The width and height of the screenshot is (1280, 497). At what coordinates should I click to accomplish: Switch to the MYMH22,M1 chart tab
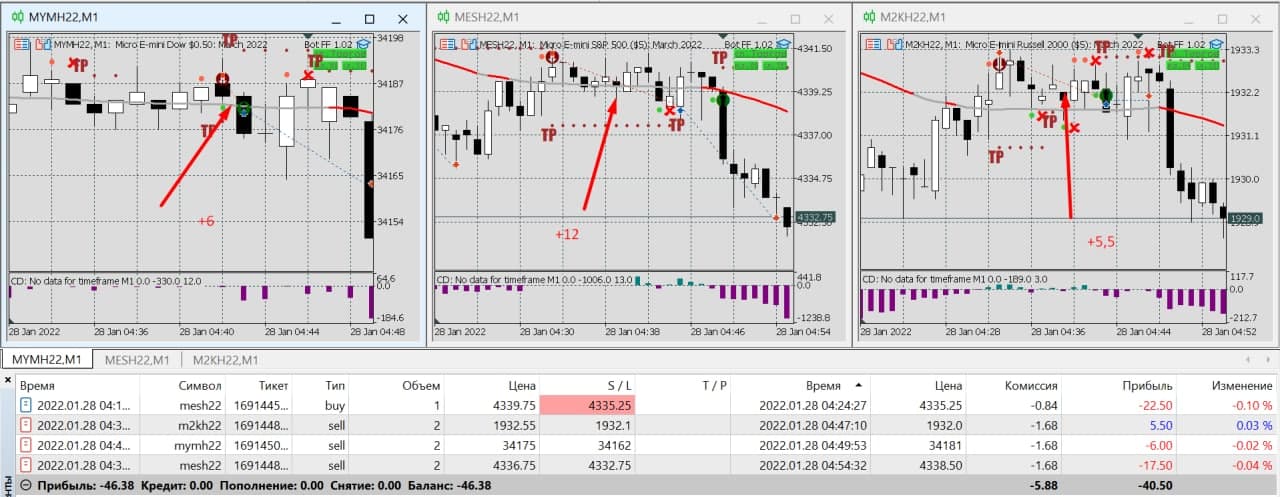[47, 359]
